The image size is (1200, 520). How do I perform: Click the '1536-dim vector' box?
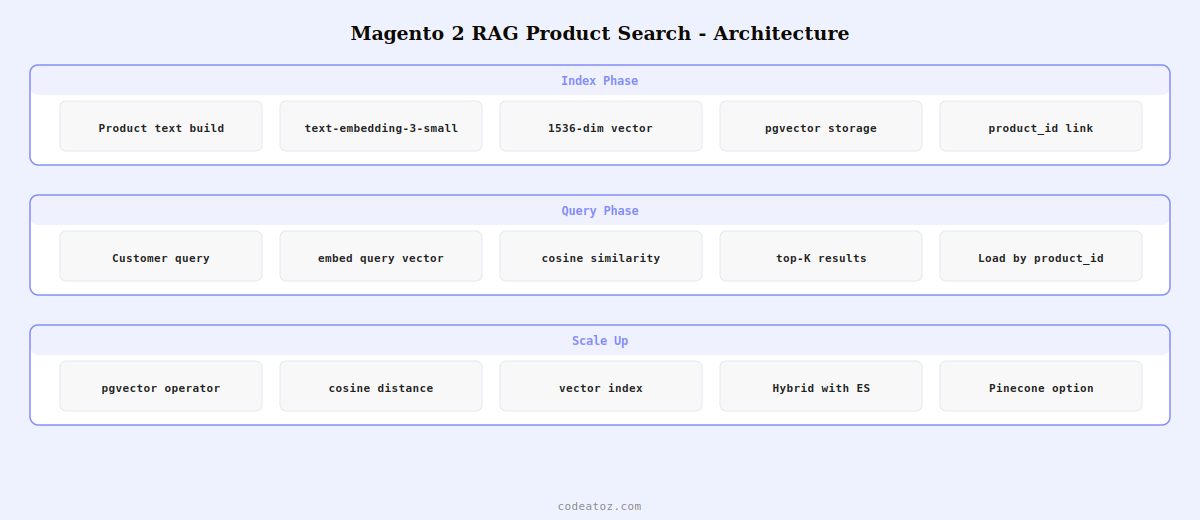point(601,126)
